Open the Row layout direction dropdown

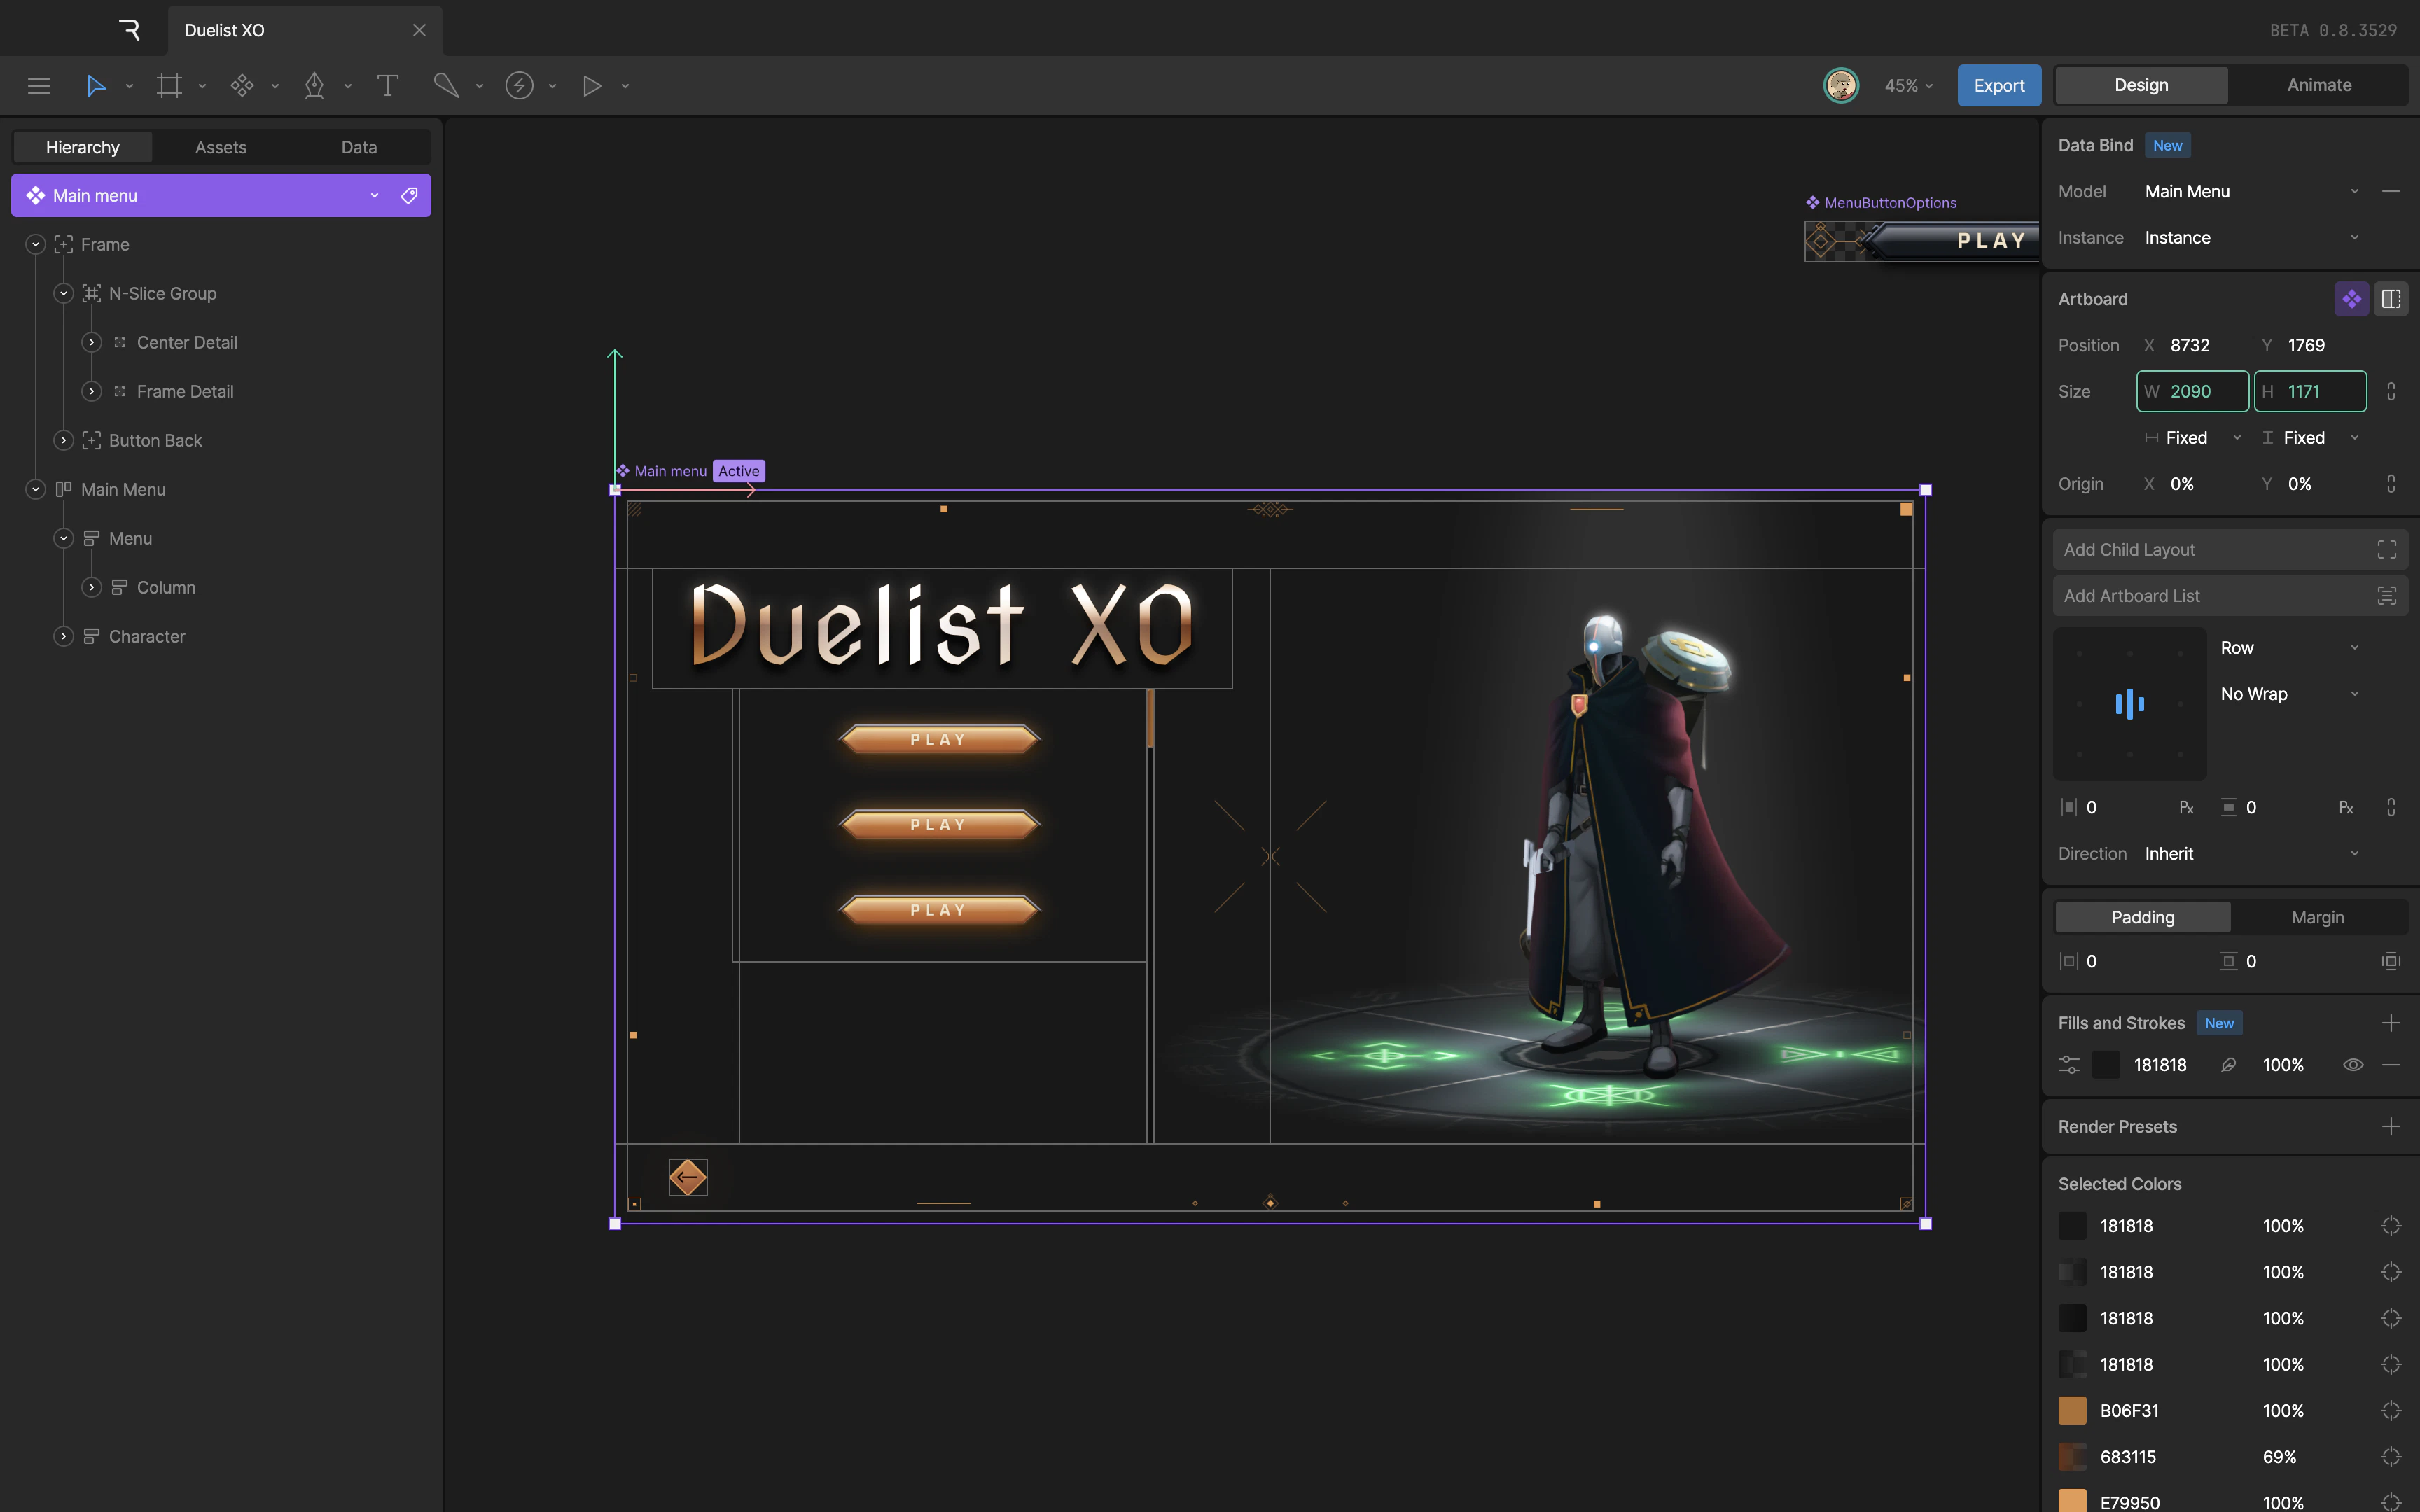pos(2289,648)
